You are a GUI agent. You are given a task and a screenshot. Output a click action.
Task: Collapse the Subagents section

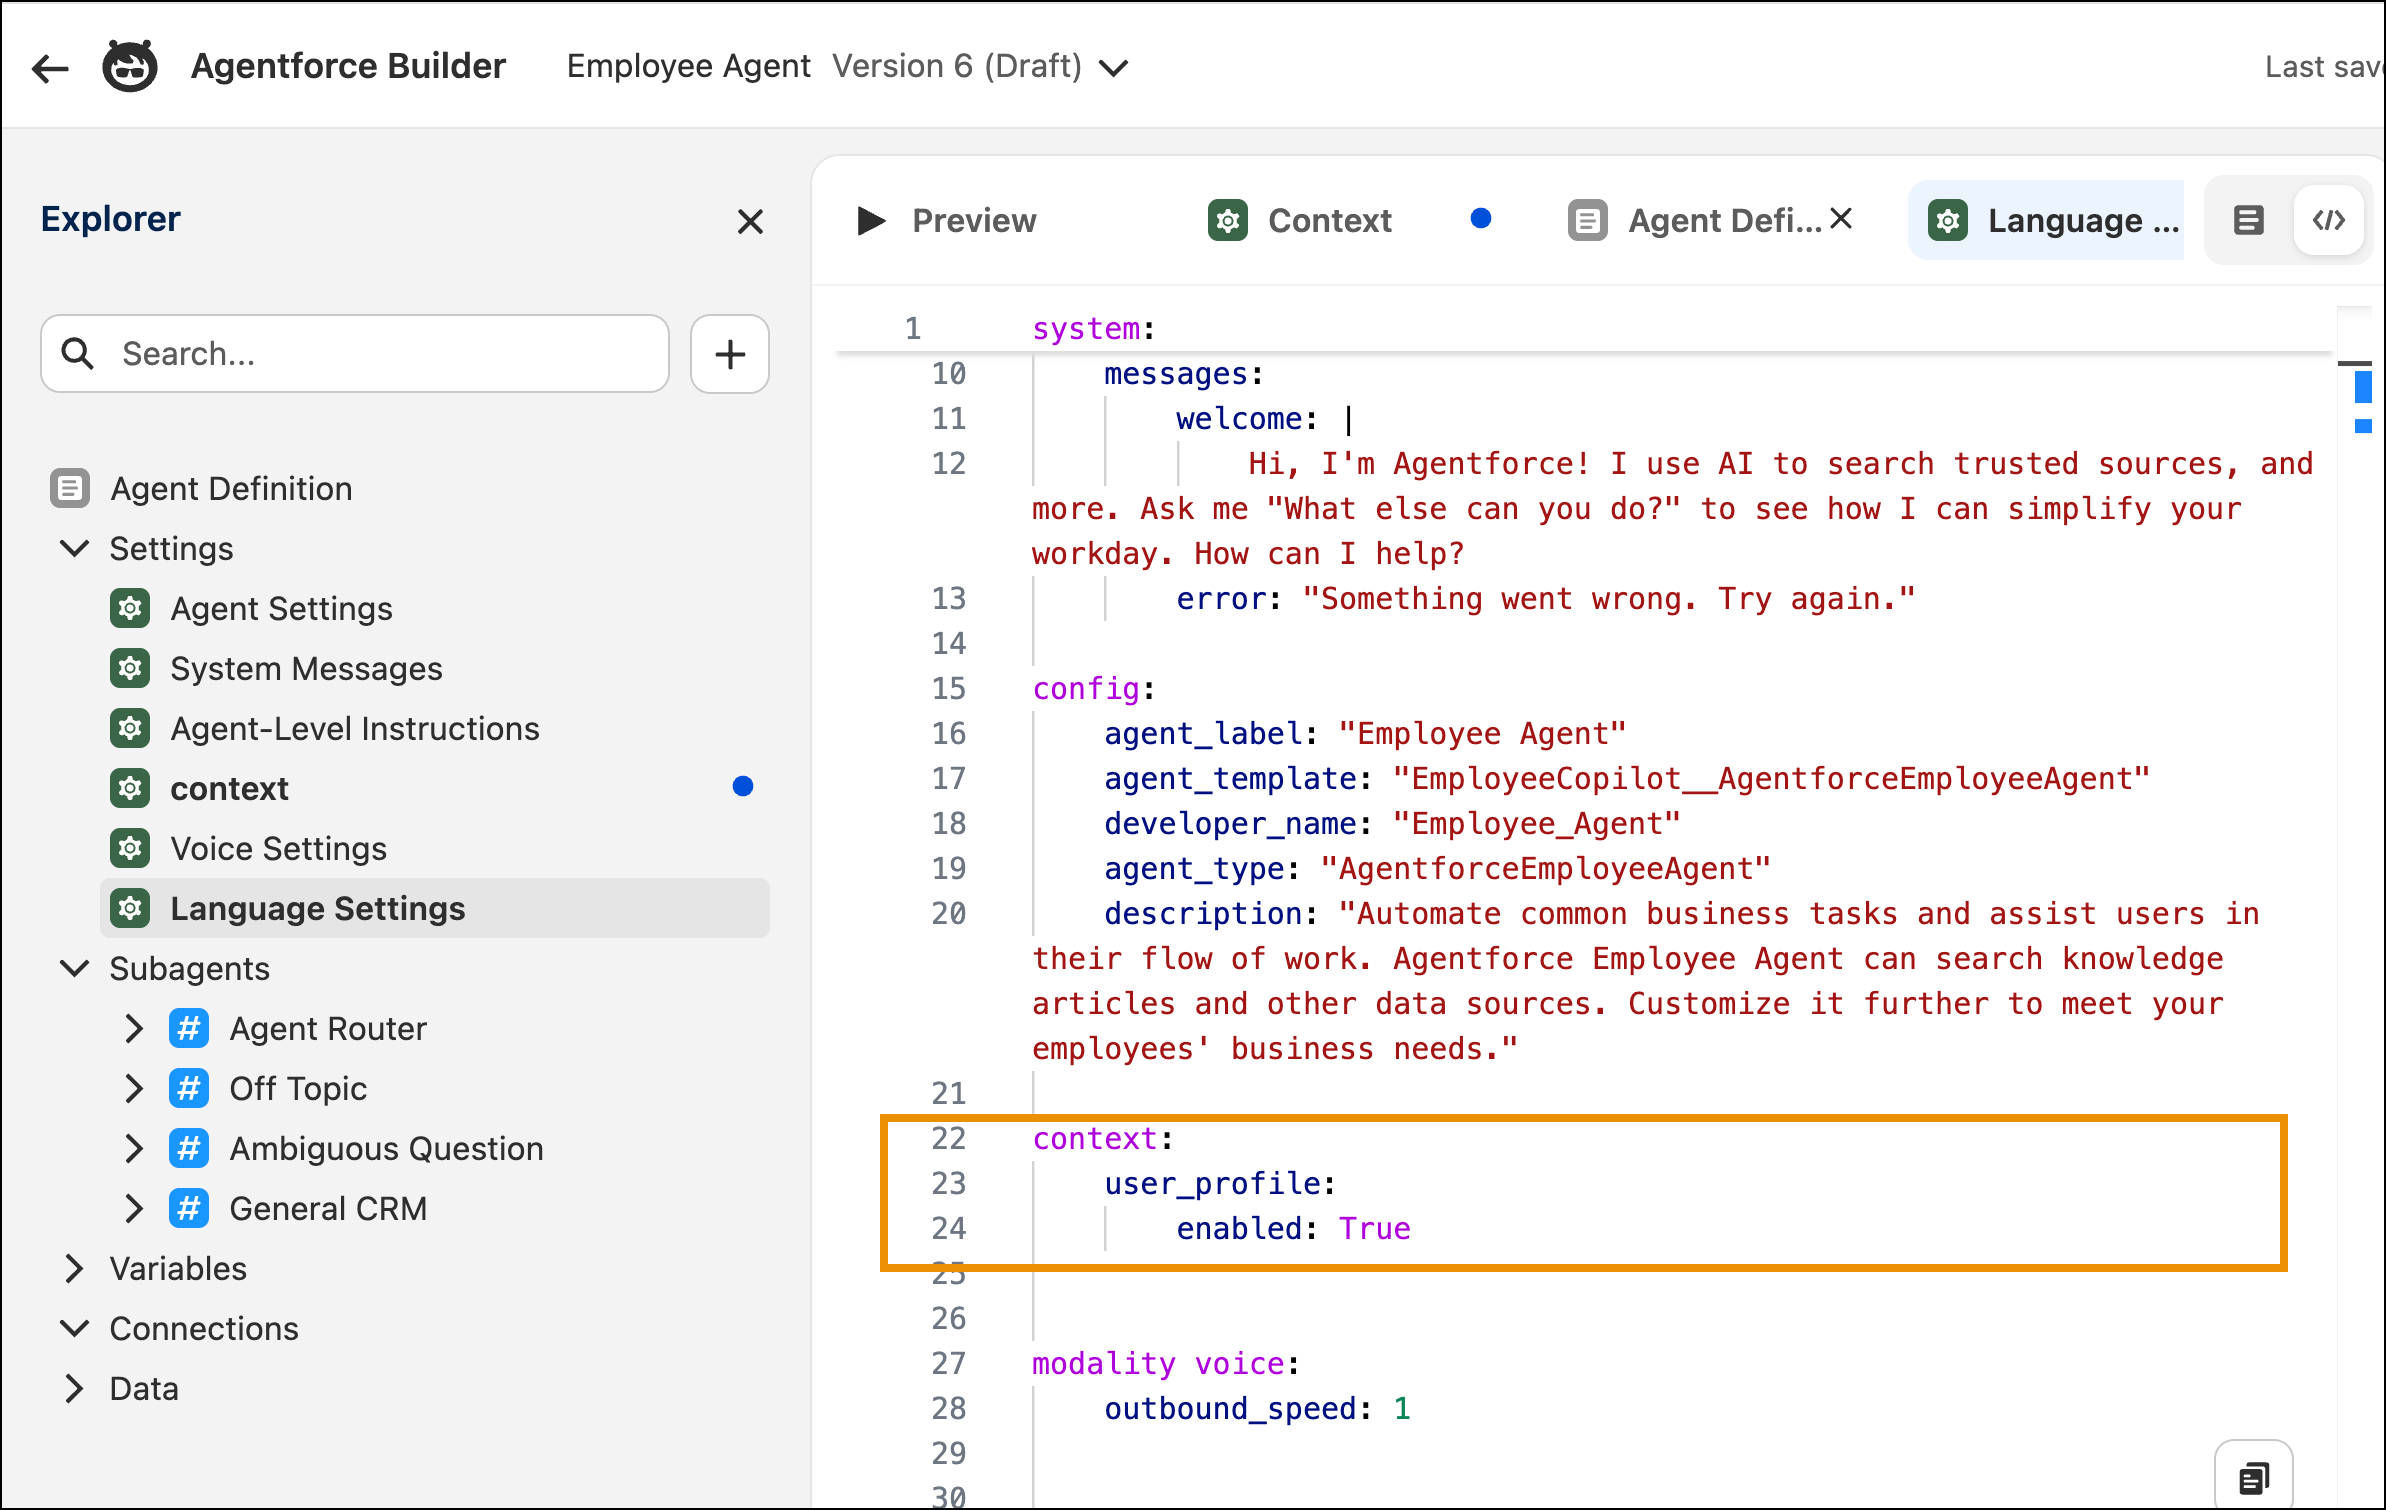click(75, 968)
